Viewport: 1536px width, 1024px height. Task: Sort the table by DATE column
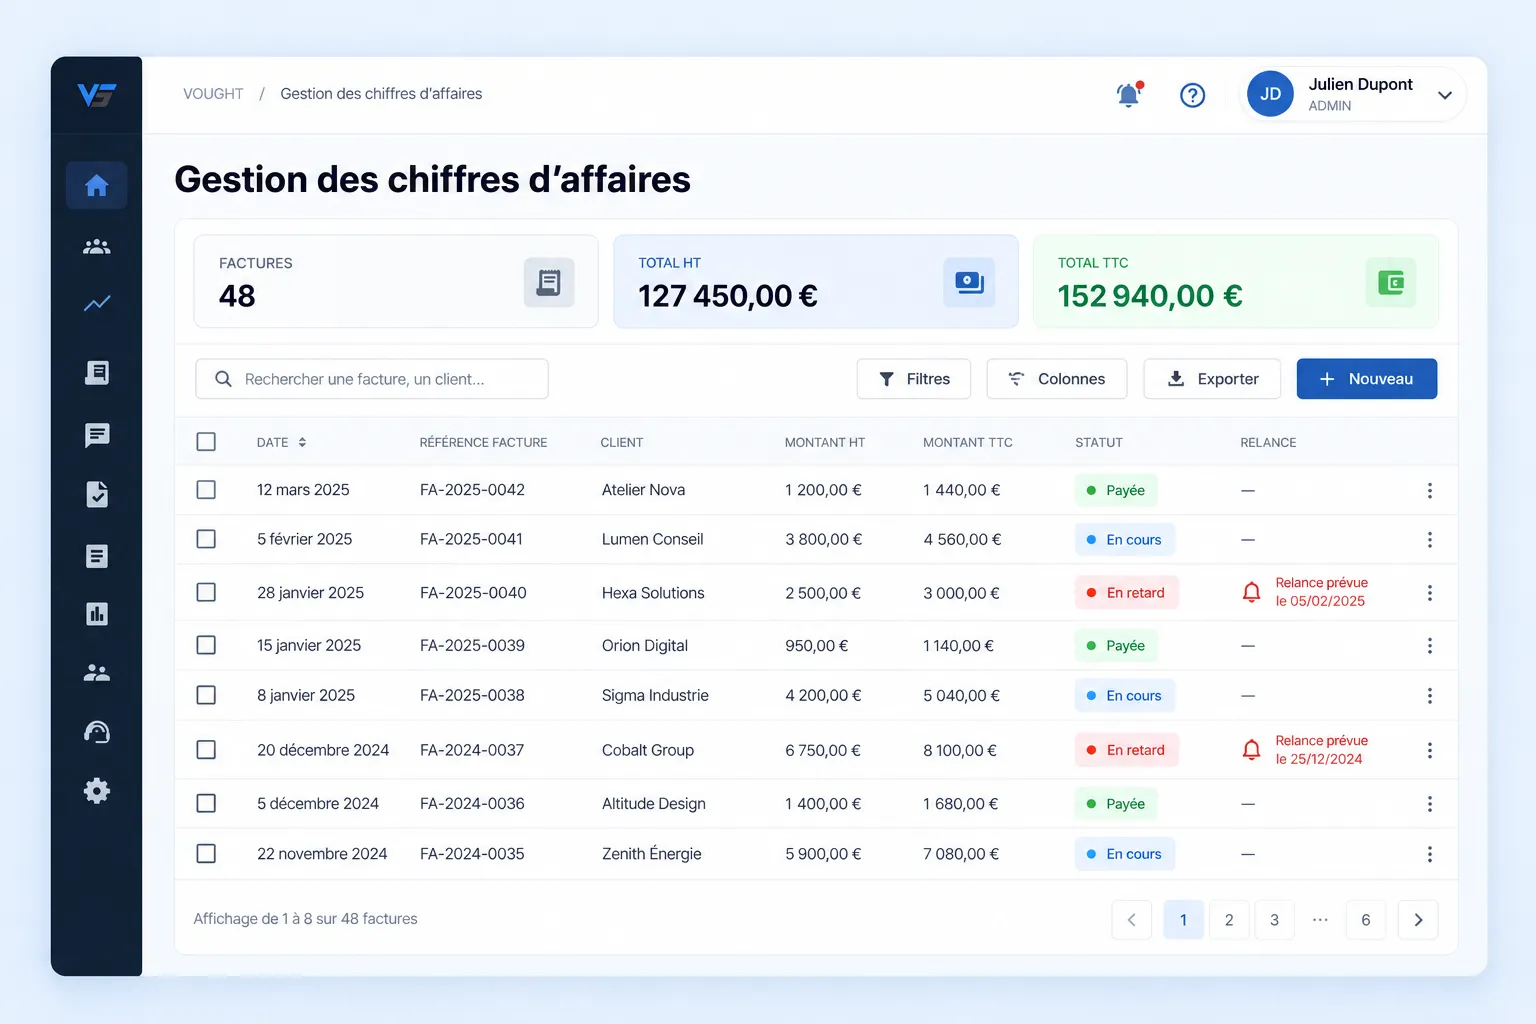pyautogui.click(x=282, y=442)
